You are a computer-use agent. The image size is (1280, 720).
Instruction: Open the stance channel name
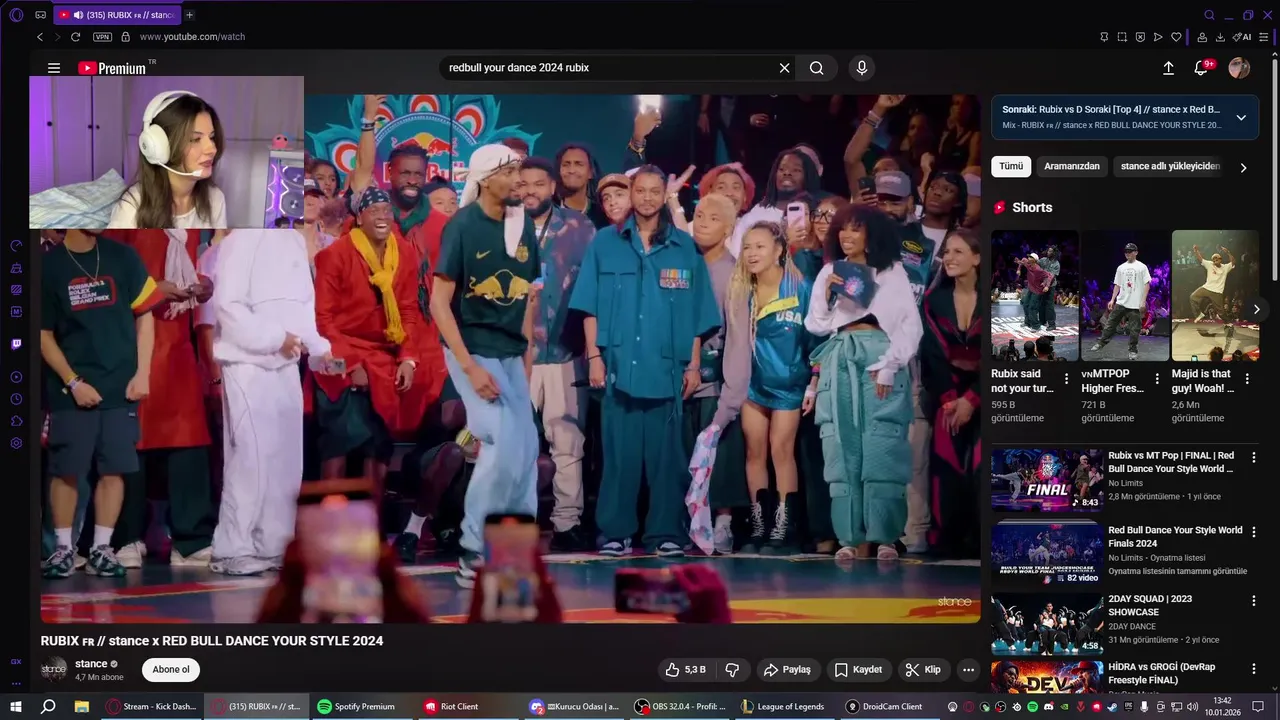(x=91, y=664)
